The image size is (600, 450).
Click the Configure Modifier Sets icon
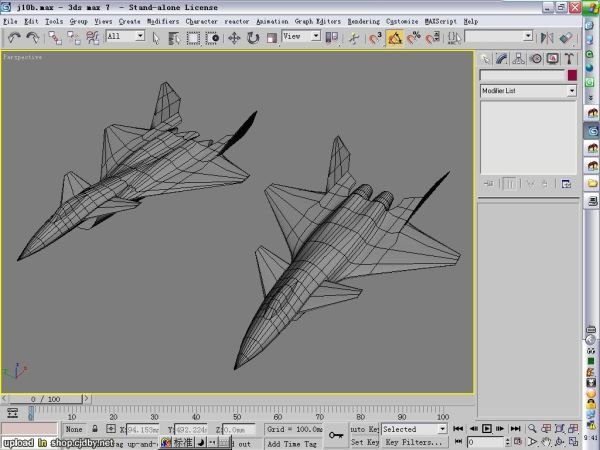565,183
